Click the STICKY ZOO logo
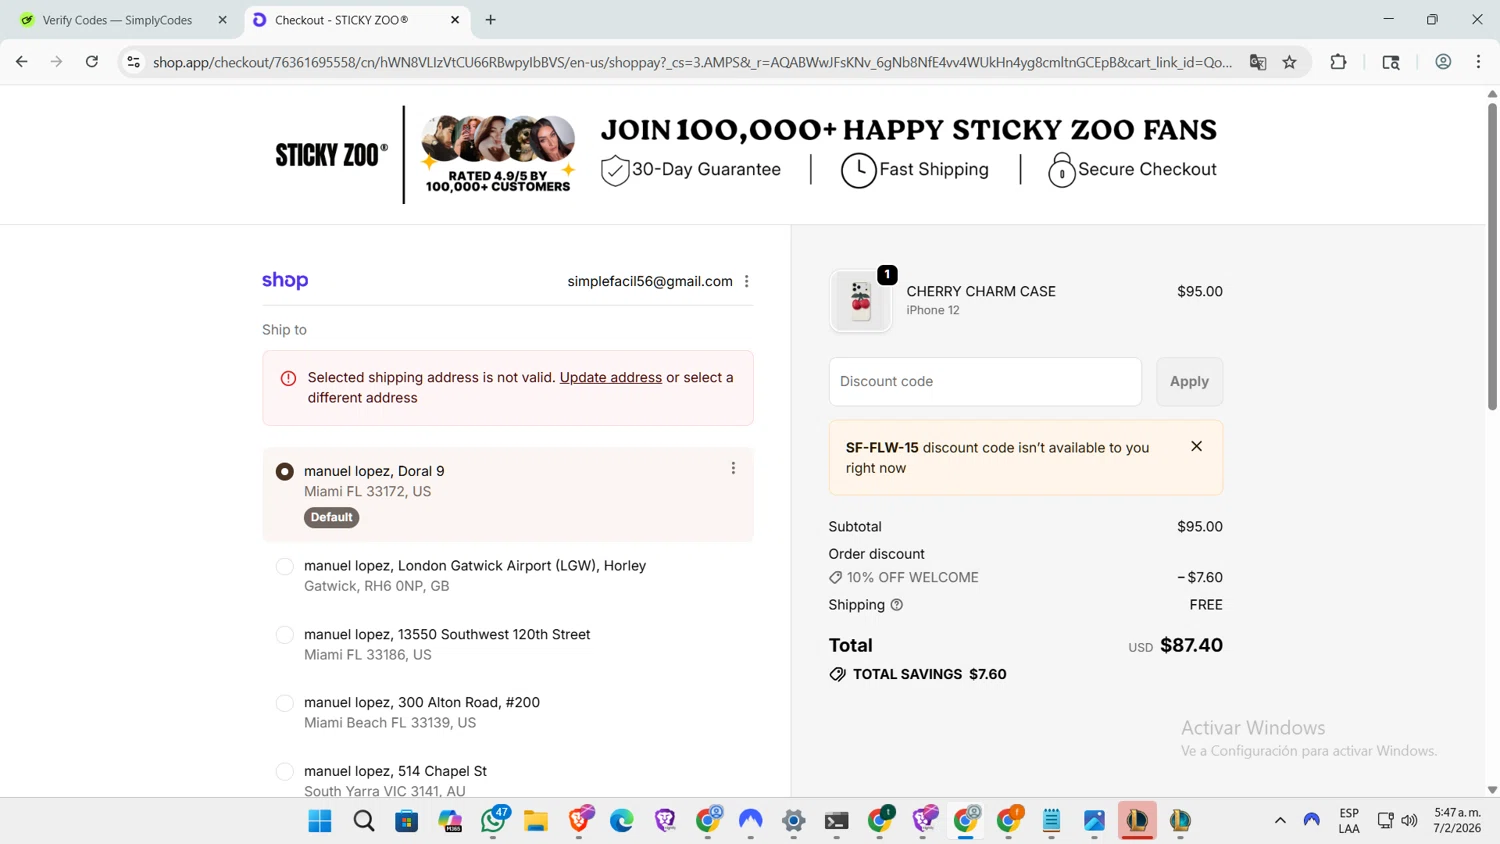 click(x=331, y=155)
